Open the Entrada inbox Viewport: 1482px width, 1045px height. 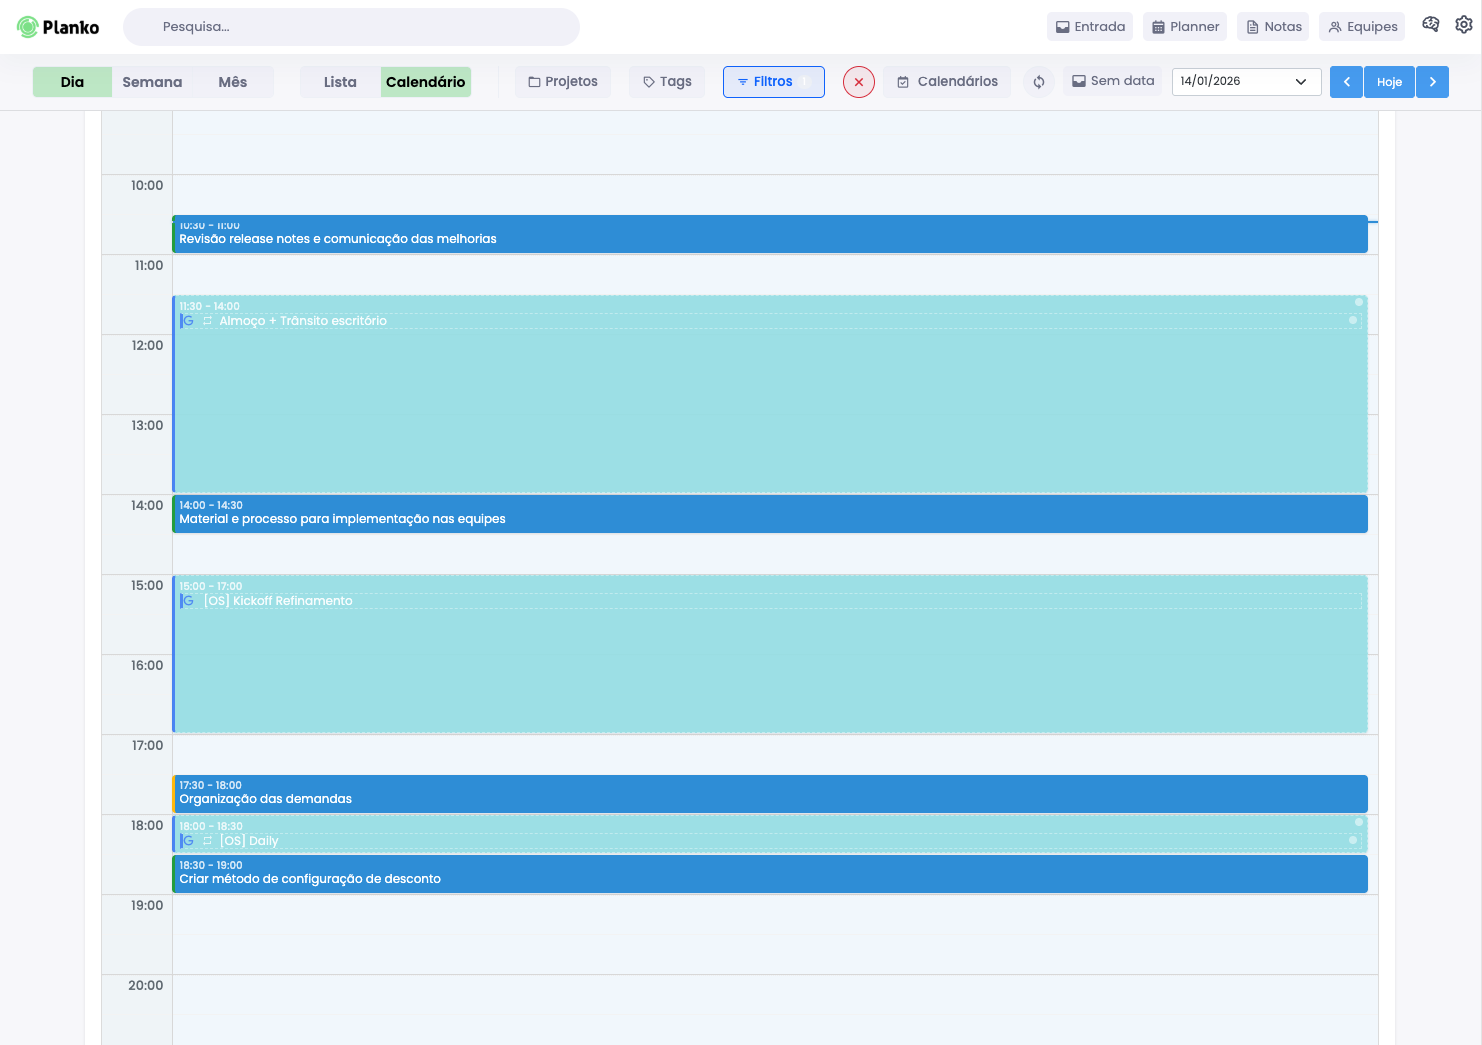tap(1090, 27)
